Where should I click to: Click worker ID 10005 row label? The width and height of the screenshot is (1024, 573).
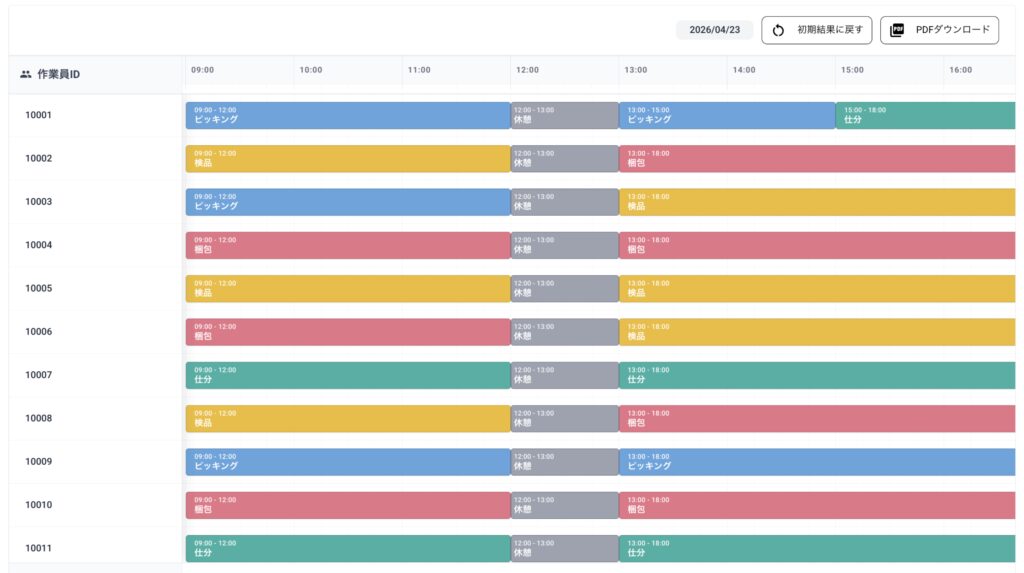click(39, 288)
